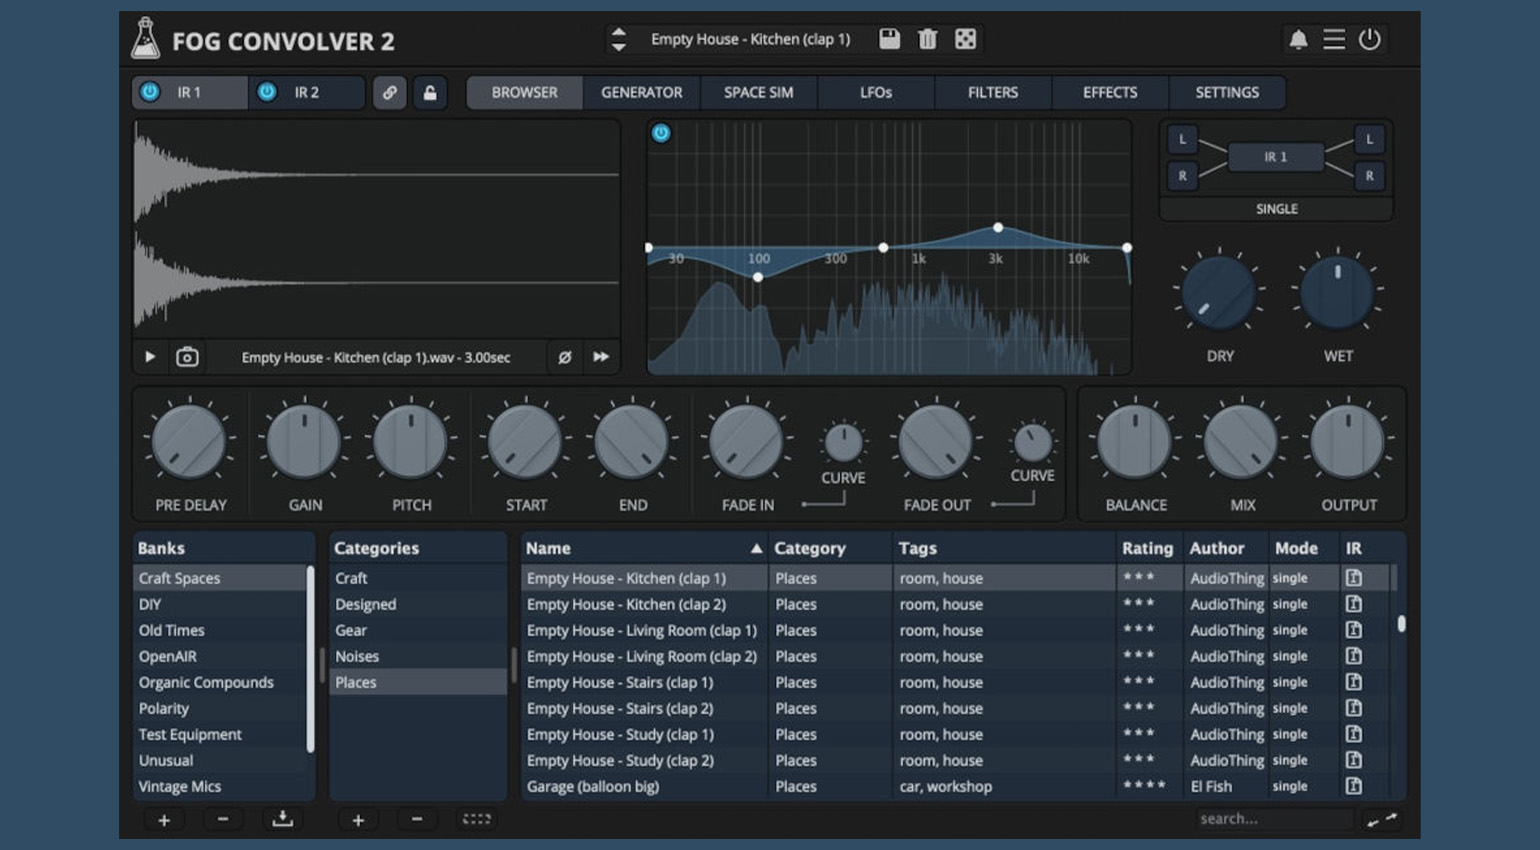Toggle plugin bypass with the power icon

click(1369, 40)
